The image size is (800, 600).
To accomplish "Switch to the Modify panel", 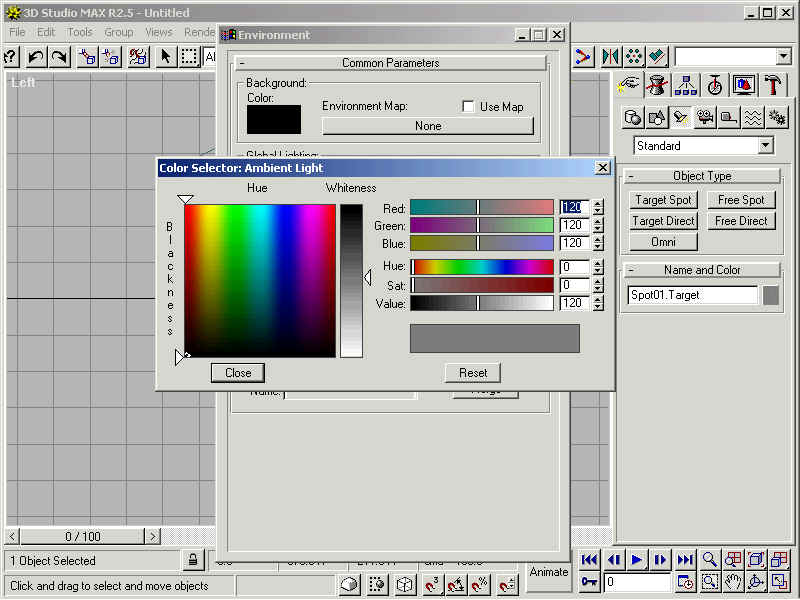I will (x=655, y=85).
